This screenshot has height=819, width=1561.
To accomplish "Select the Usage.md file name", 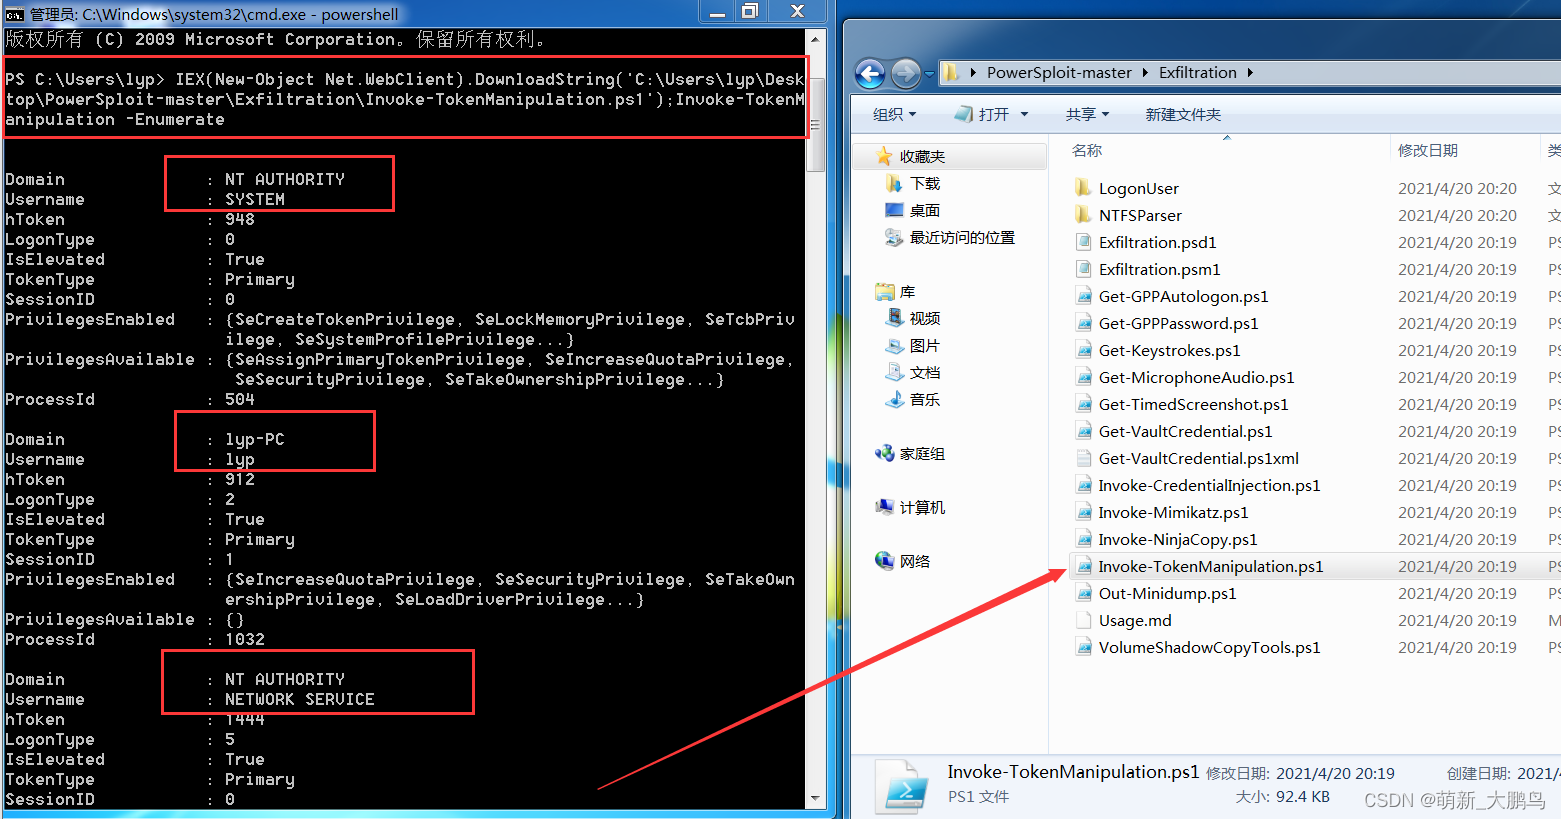I will (x=1135, y=620).
